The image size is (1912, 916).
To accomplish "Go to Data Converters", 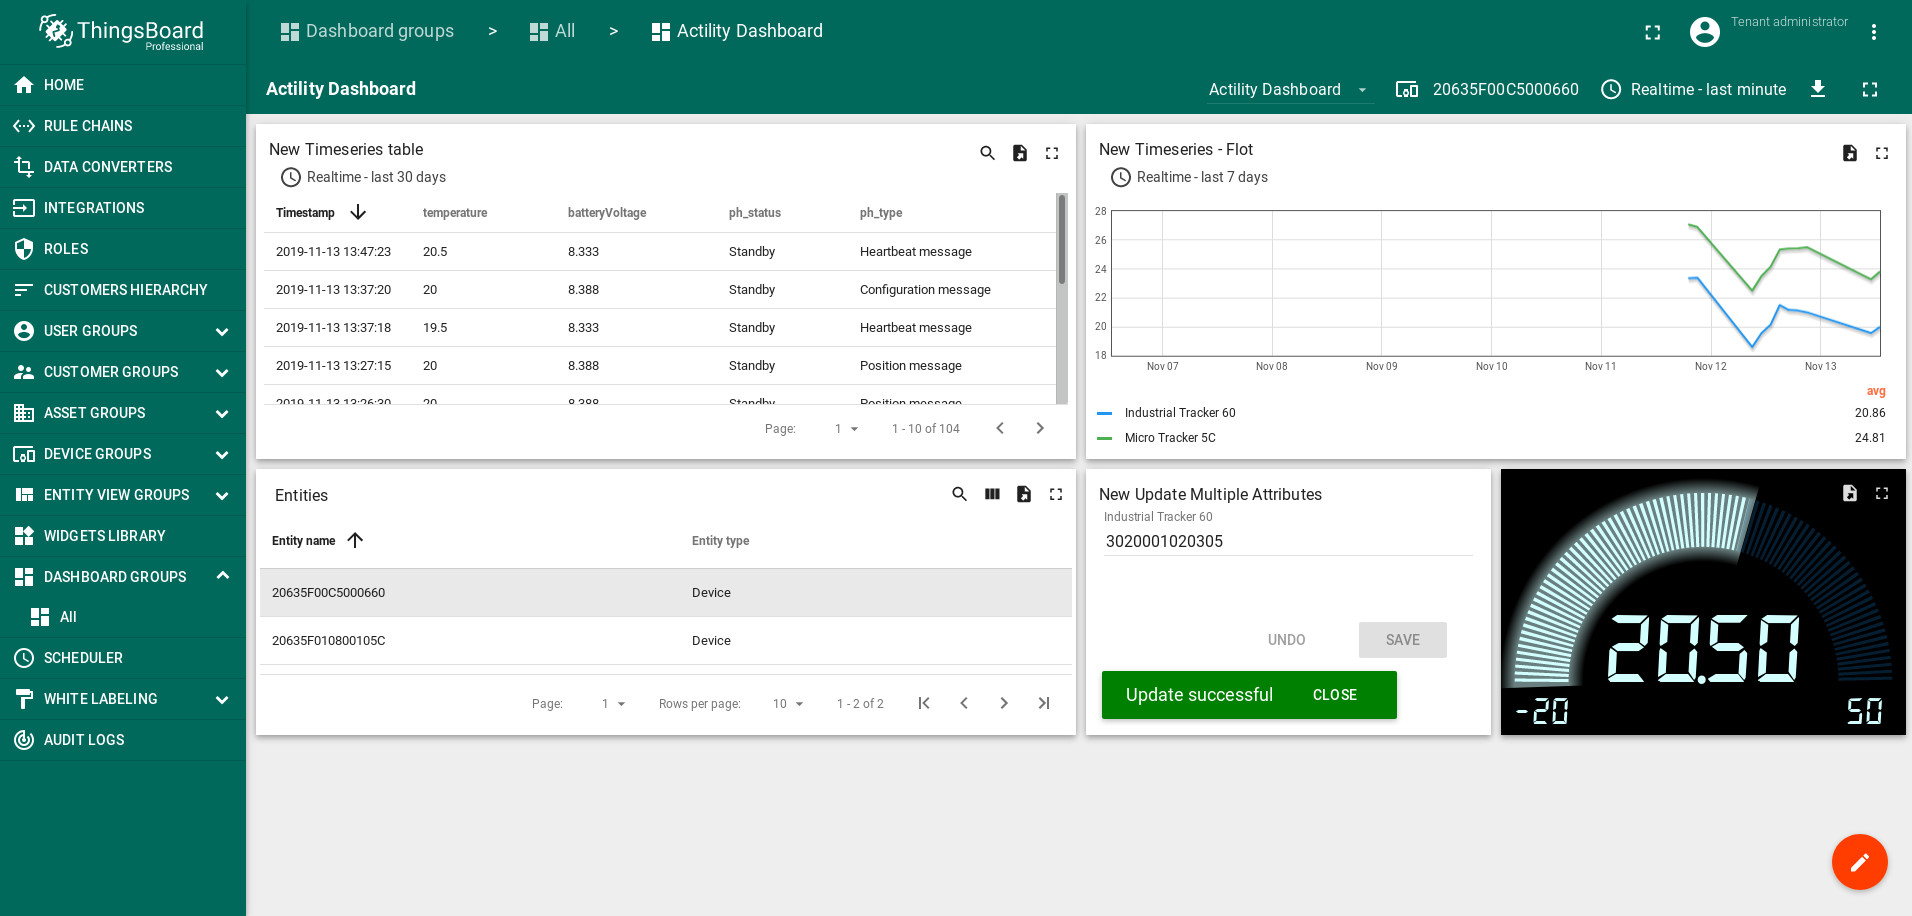I will [123, 167].
